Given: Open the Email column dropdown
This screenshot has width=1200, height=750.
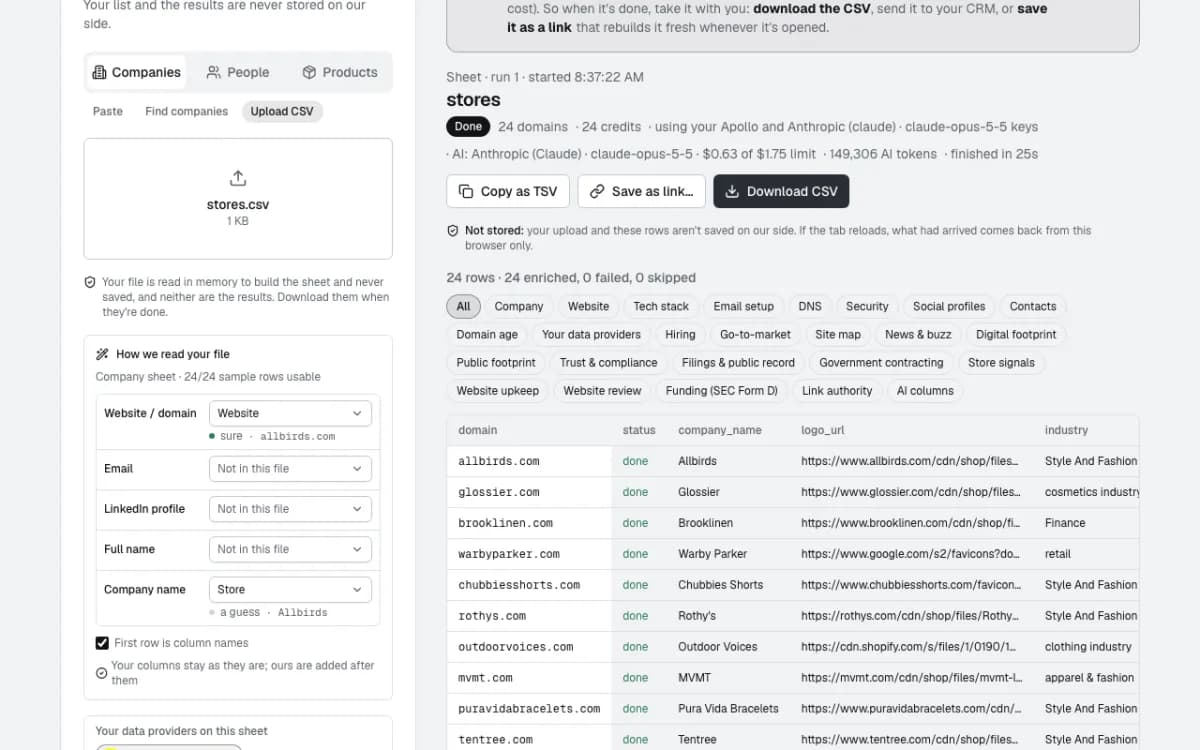Looking at the screenshot, I should click(x=290, y=468).
